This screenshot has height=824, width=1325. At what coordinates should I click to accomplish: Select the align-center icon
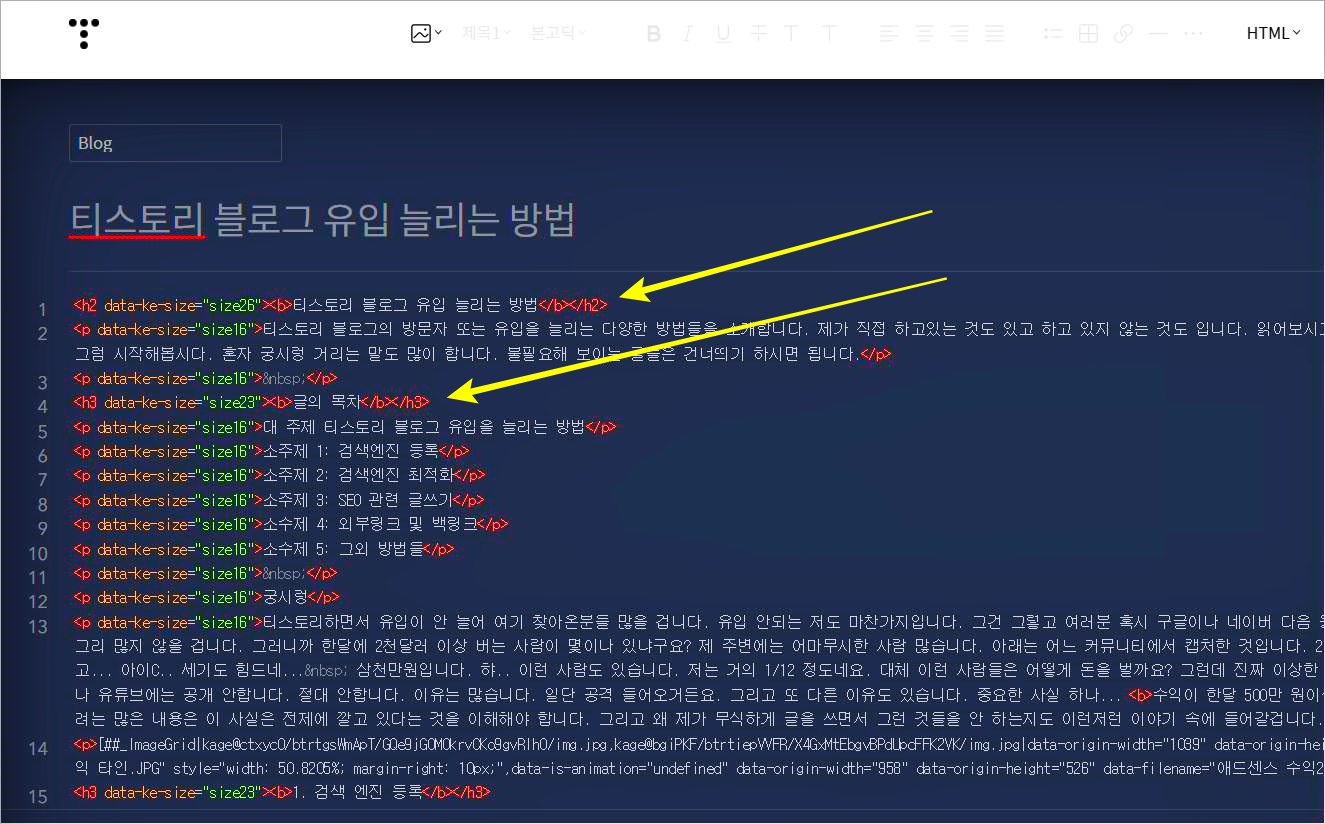[x=924, y=33]
